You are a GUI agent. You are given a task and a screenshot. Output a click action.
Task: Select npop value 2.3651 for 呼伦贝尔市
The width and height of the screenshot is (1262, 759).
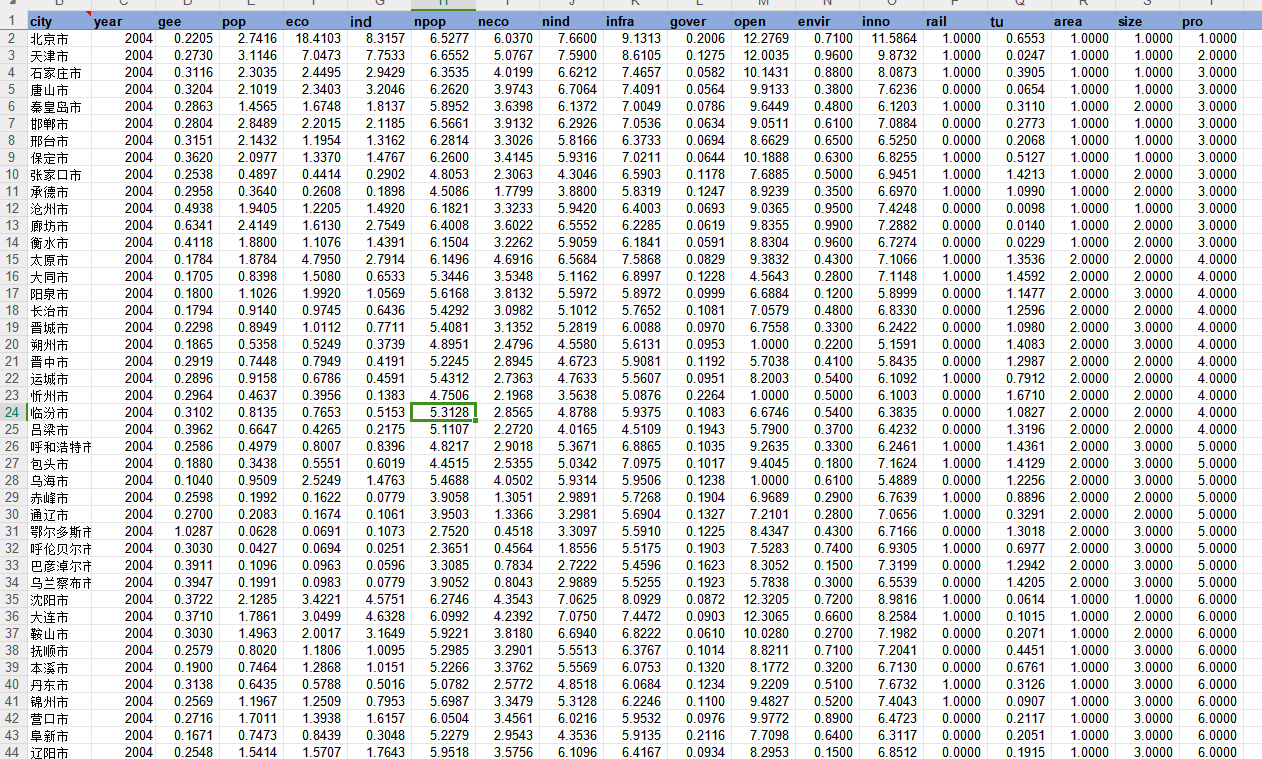[x=443, y=548]
